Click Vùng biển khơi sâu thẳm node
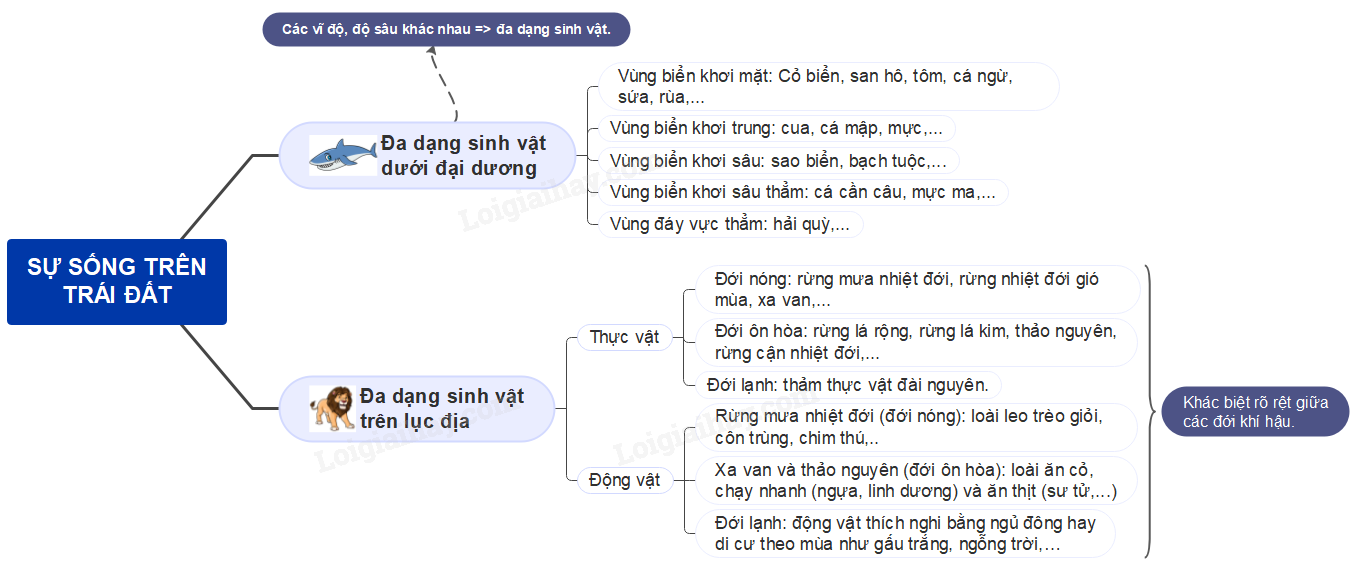The image size is (1358, 574). tap(802, 192)
